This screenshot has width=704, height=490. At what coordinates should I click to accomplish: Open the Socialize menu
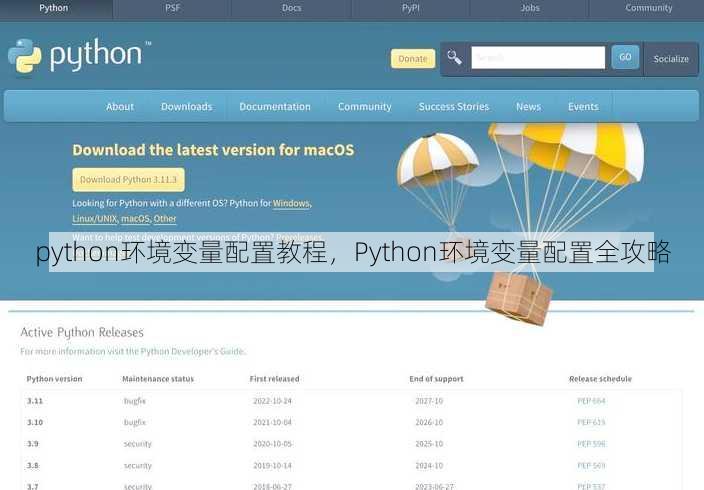(x=671, y=59)
